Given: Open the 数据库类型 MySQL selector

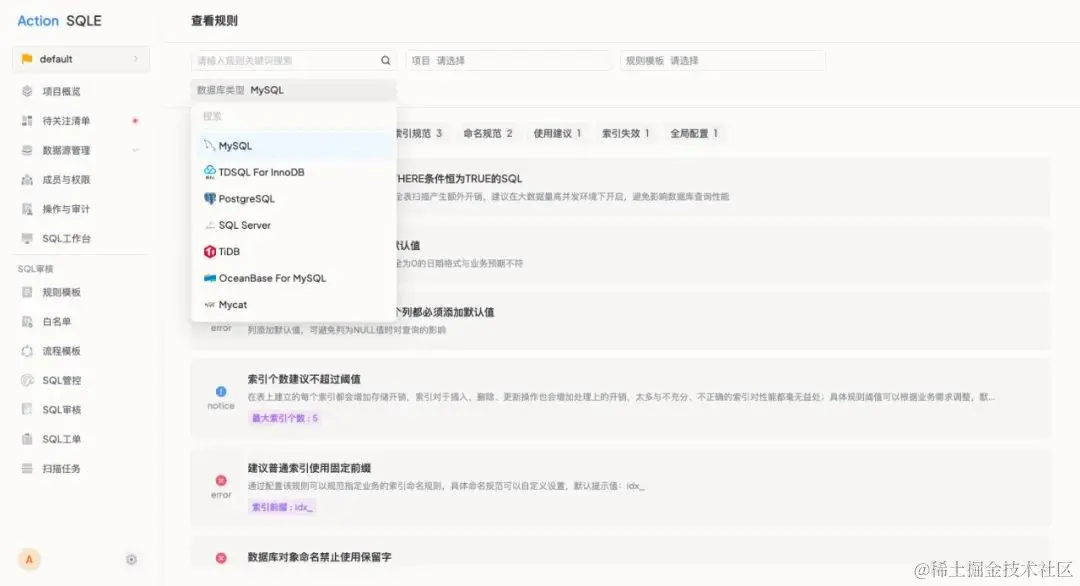Looking at the screenshot, I should click(293, 90).
